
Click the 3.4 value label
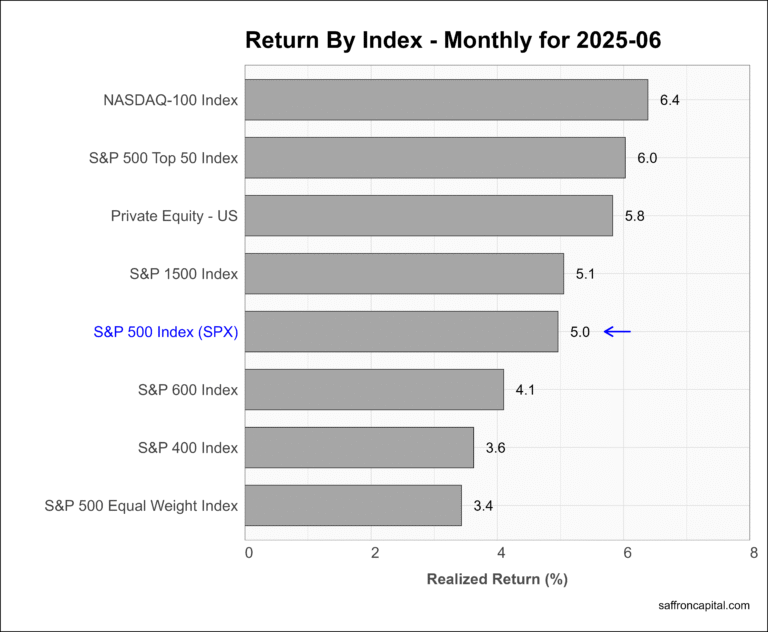pyautogui.click(x=483, y=506)
